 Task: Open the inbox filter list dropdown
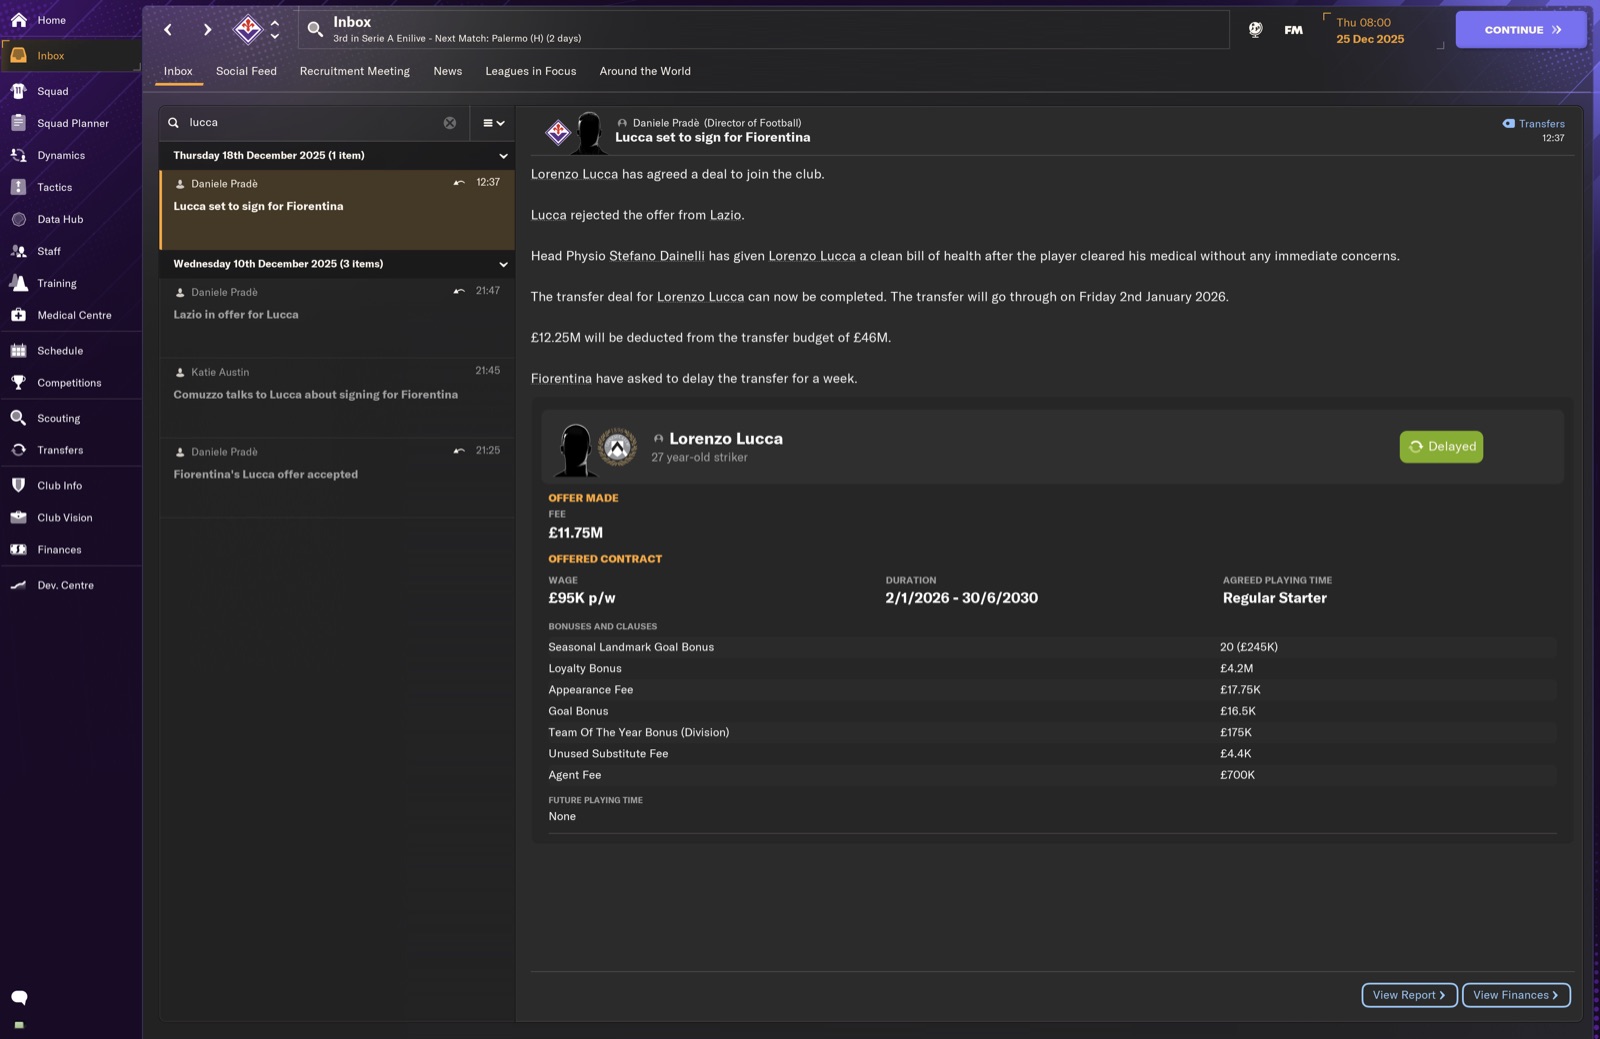tap(493, 123)
